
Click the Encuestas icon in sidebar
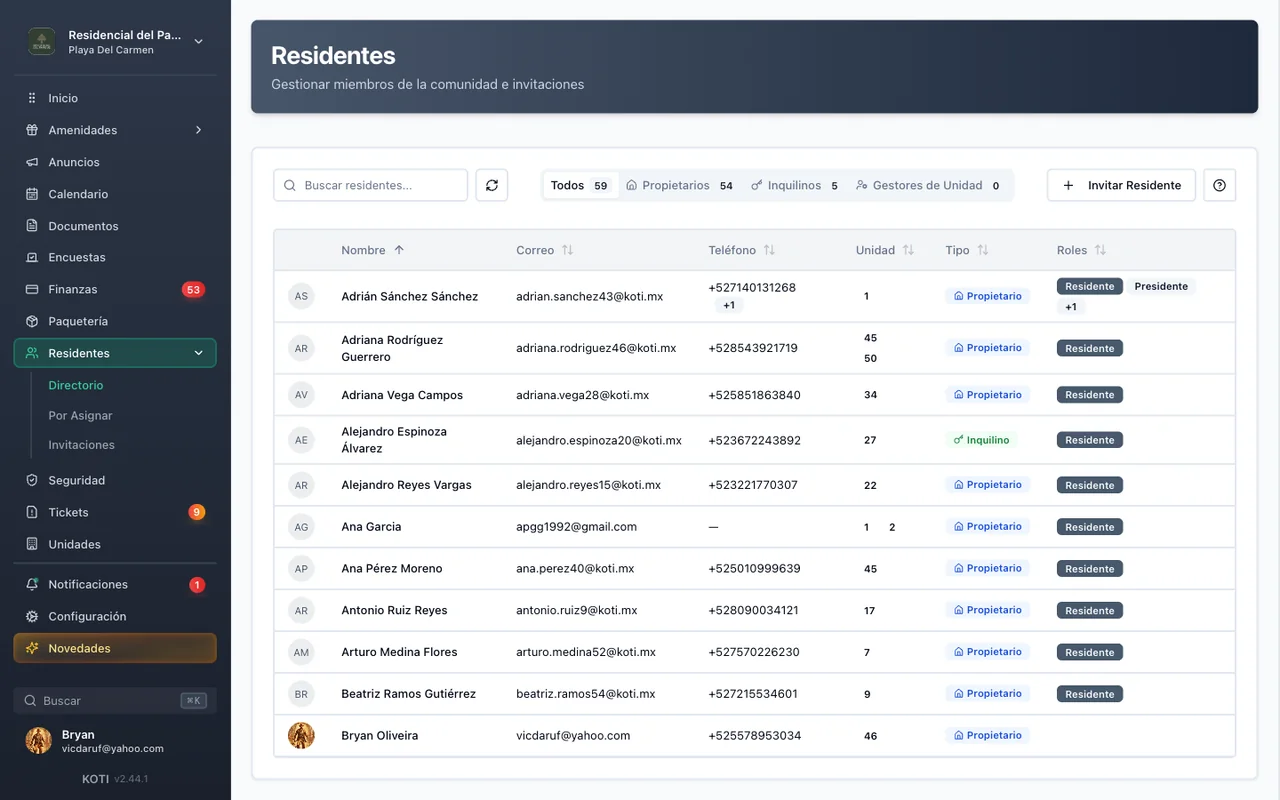pyautogui.click(x=32, y=257)
